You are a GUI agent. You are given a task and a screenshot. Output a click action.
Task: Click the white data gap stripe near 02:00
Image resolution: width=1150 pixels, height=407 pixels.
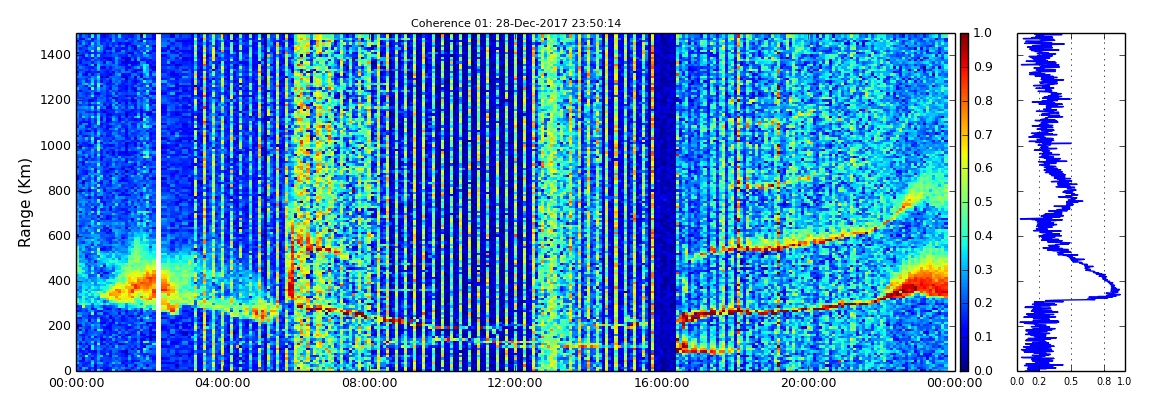click(158, 202)
